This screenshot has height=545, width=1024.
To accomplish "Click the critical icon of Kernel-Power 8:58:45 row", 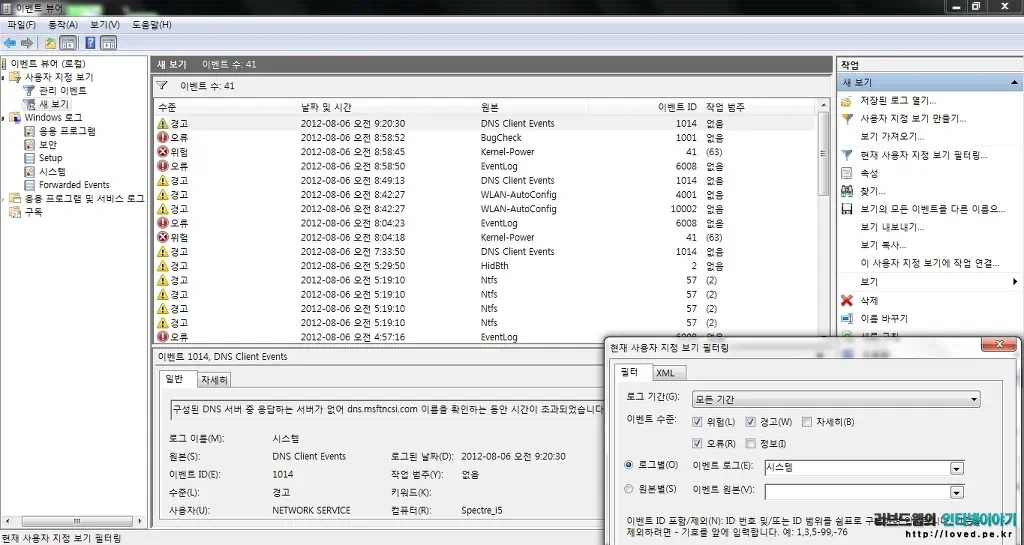I will [163, 152].
